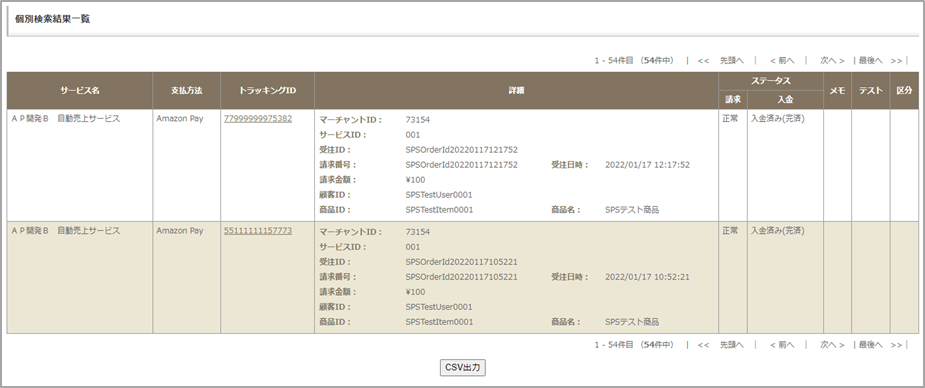This screenshot has width=925, height=388.
Task: Click Amazon Pay in second row
Action: (x=180, y=231)
